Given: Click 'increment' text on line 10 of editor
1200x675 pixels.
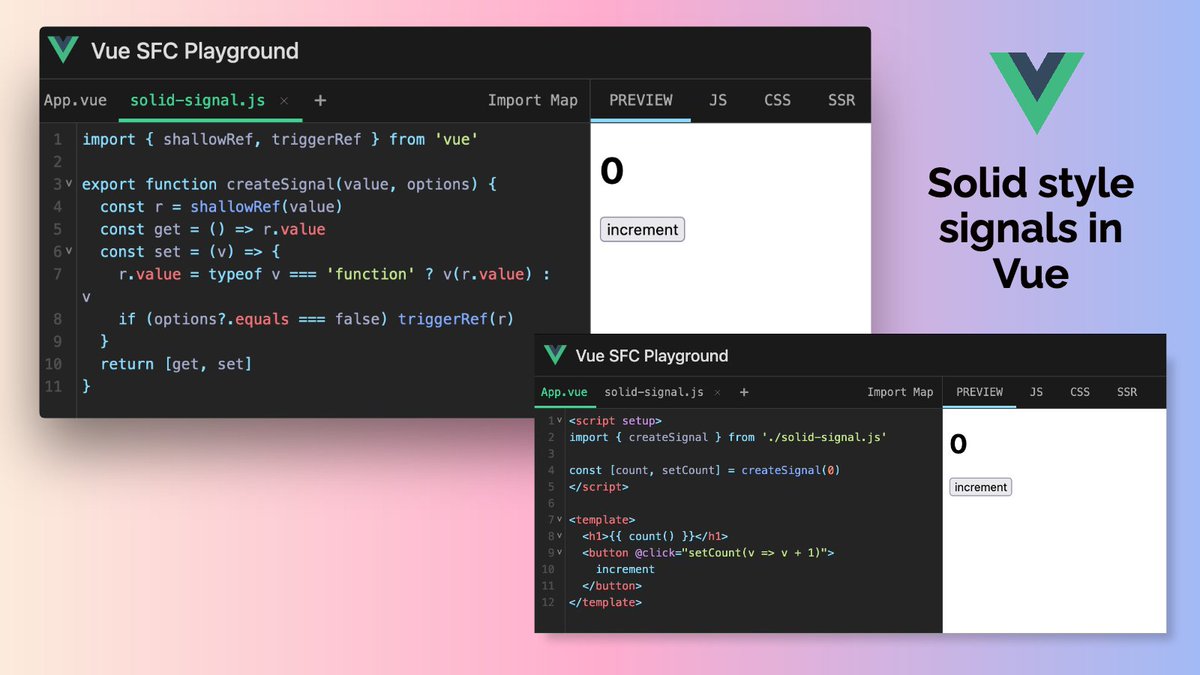Looking at the screenshot, I should pos(625,569).
